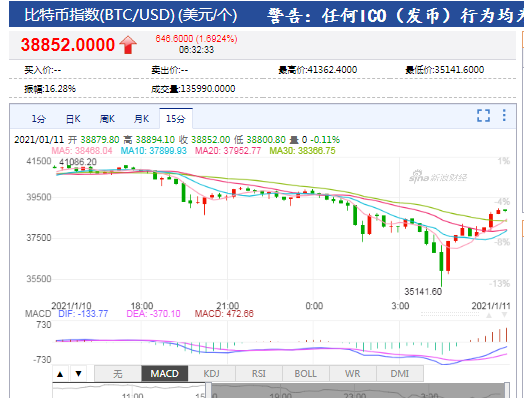The height and width of the screenshot is (398, 526).
Task: Open the 月K monthly chart tab
Action: pyautogui.click(x=141, y=119)
